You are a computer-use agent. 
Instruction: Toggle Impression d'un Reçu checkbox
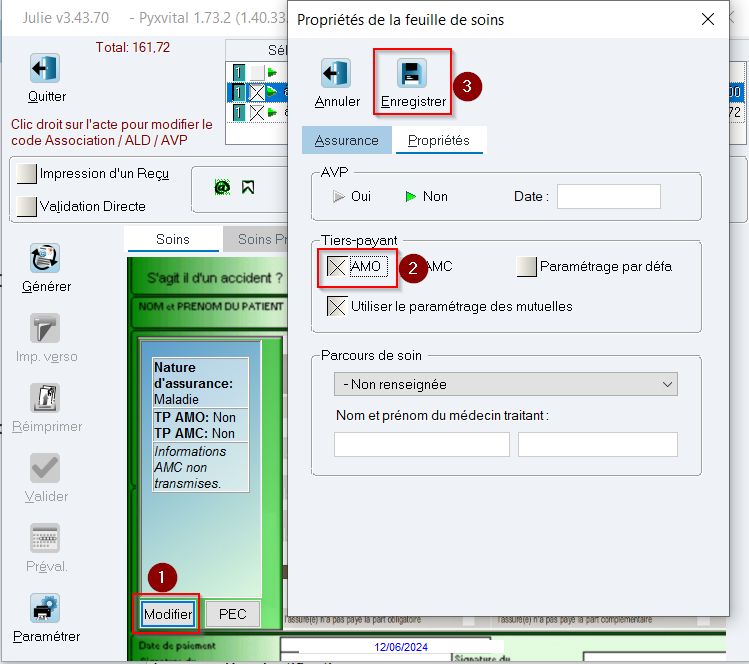point(26,174)
